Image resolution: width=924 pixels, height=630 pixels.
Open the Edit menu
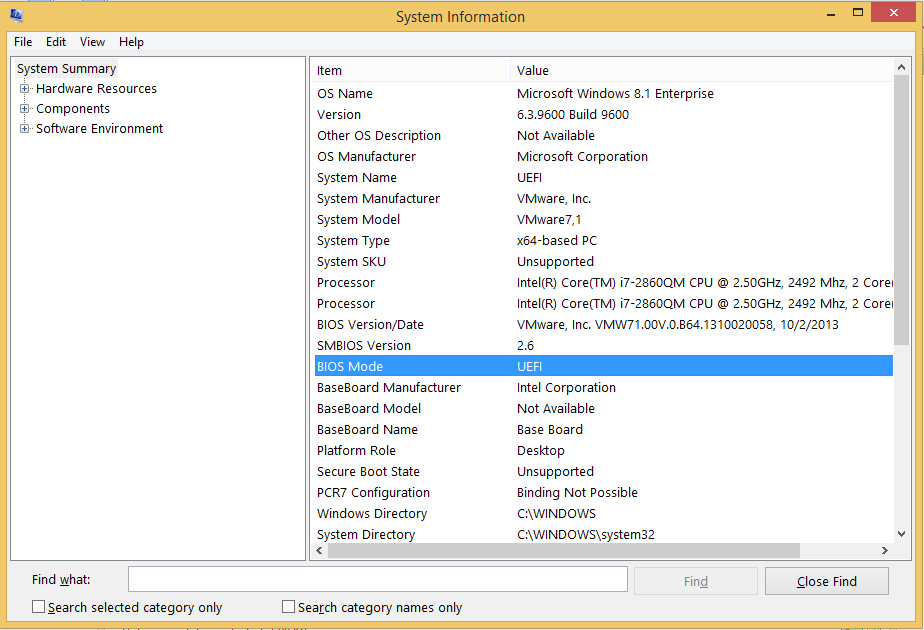56,42
